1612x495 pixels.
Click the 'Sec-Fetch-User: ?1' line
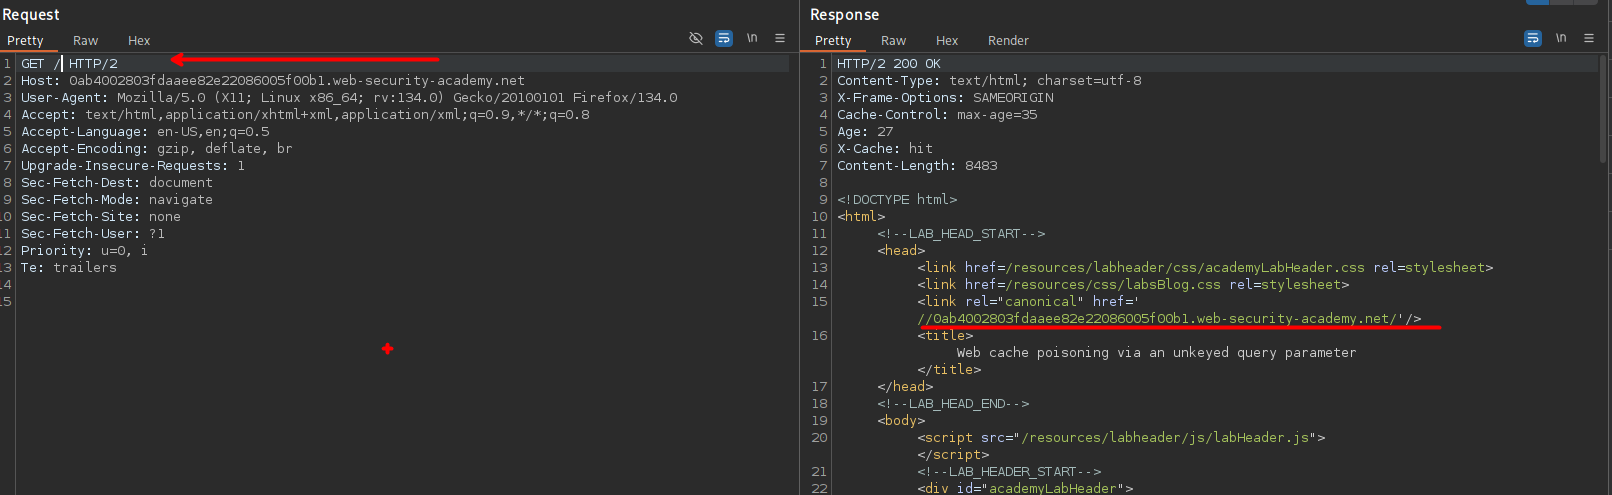tap(93, 233)
